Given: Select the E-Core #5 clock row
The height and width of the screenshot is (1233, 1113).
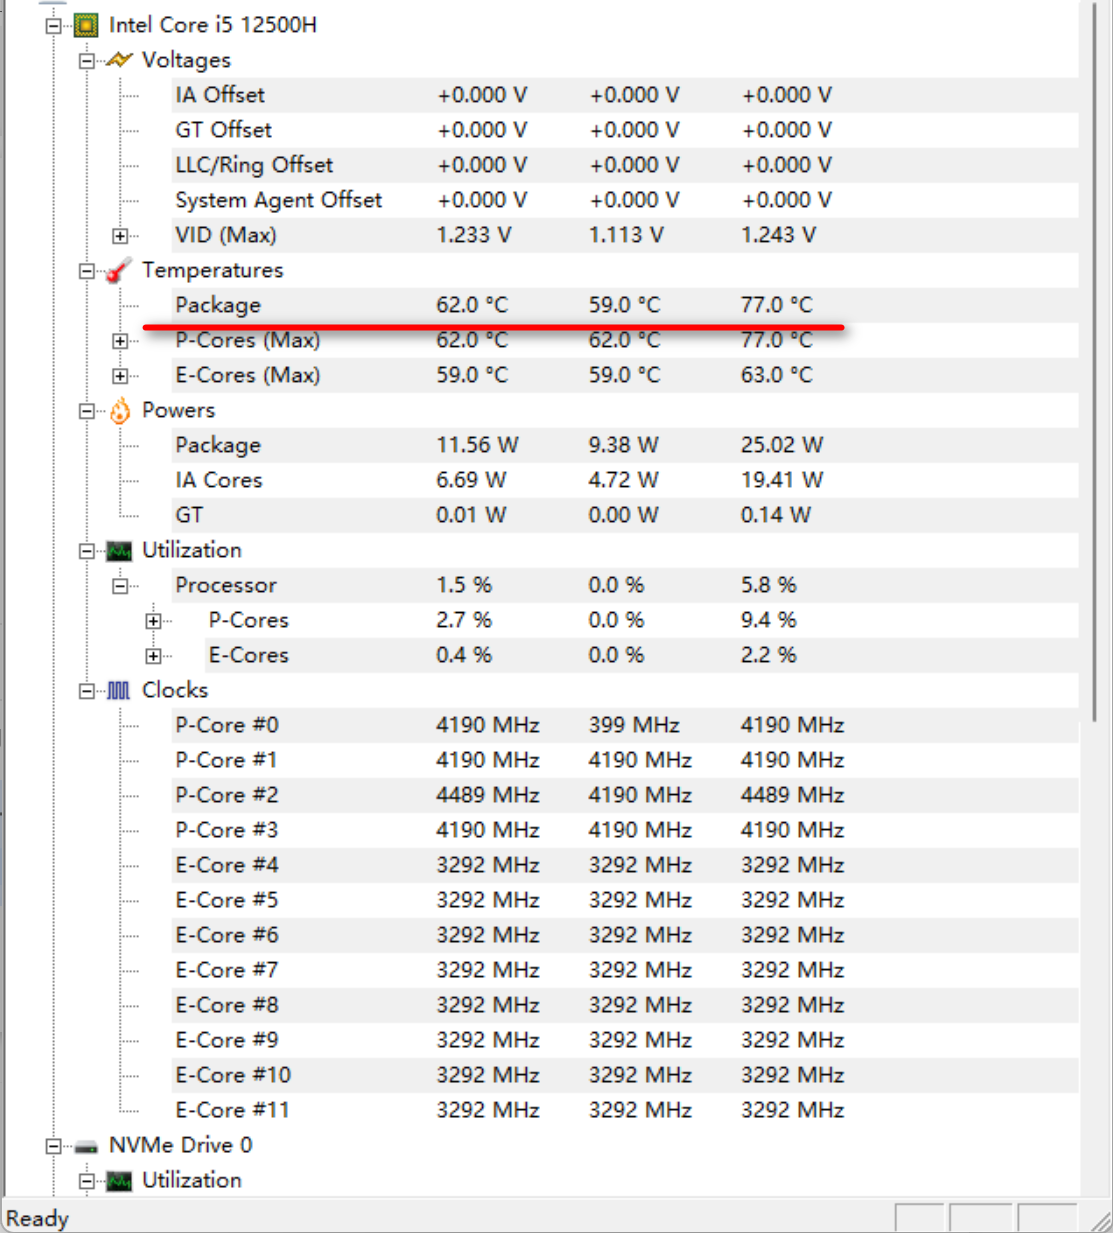Looking at the screenshot, I should tap(626, 900).
